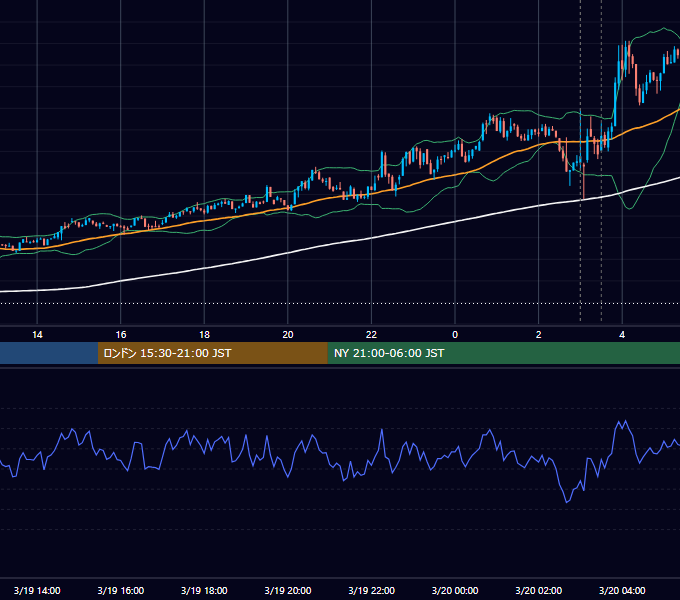
Task: Click the 3/19 18:00 time label
Action: click(x=204, y=590)
